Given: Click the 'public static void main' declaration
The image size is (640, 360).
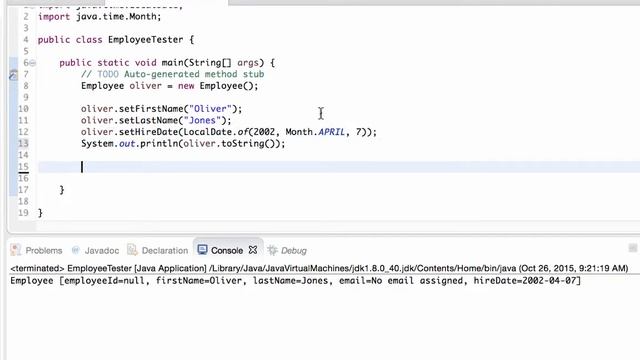Looking at the screenshot, I should 167,63.
